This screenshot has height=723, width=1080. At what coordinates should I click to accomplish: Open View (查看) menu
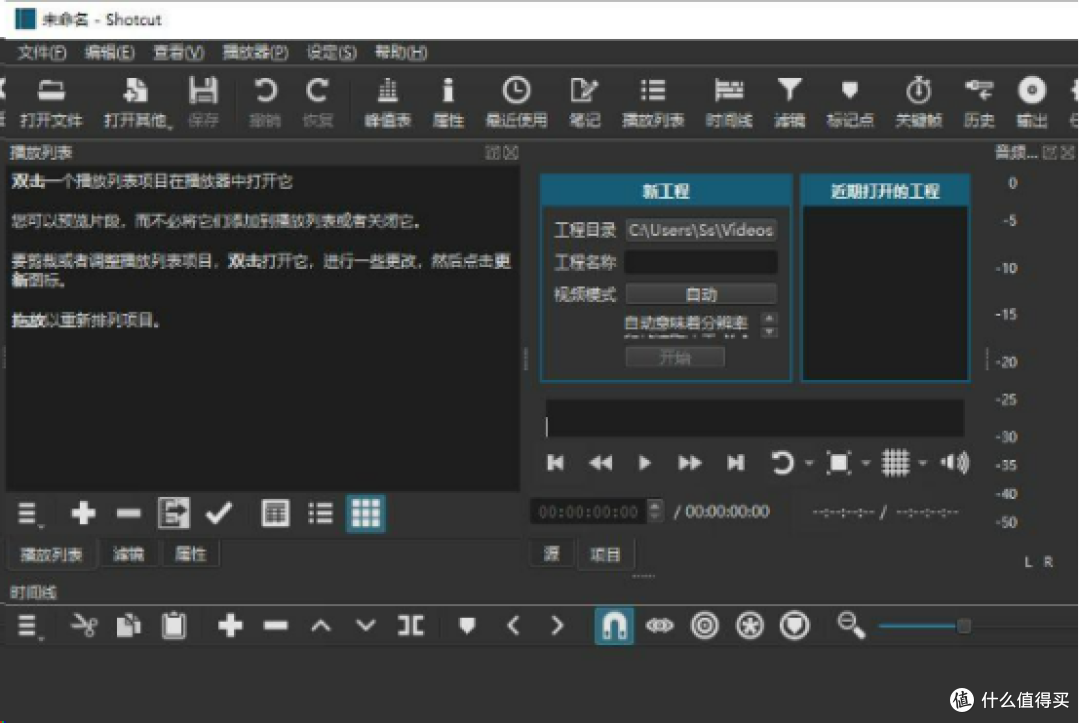click(x=178, y=52)
